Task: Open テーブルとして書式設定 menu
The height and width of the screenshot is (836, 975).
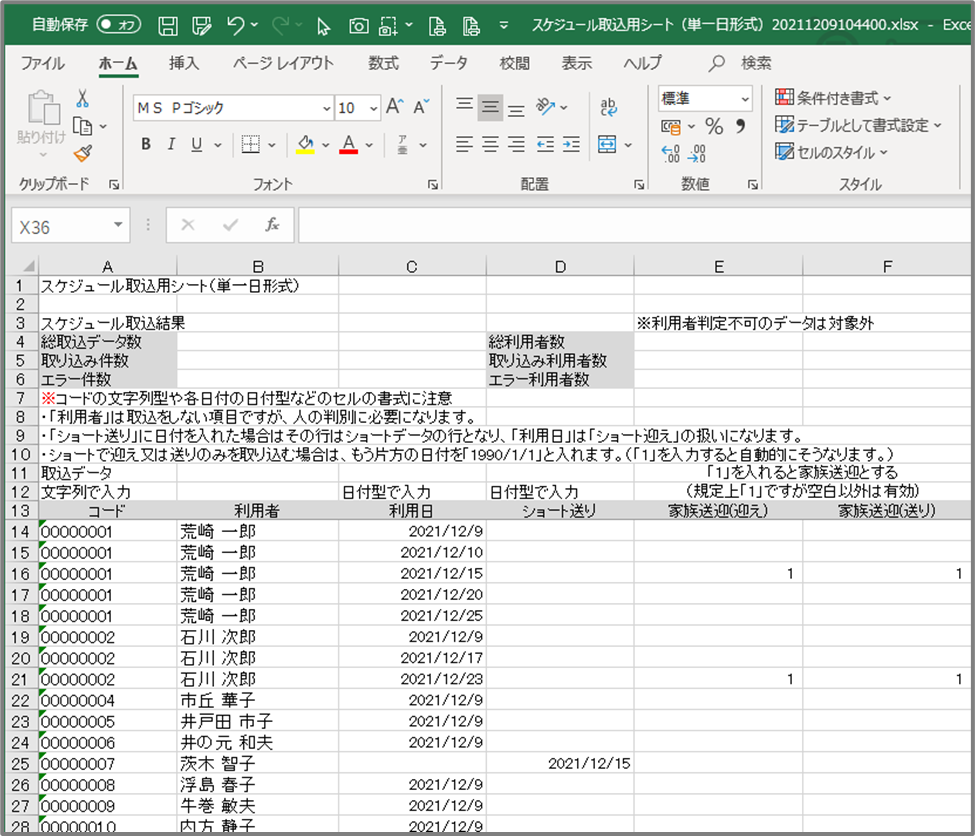Action: pos(859,125)
